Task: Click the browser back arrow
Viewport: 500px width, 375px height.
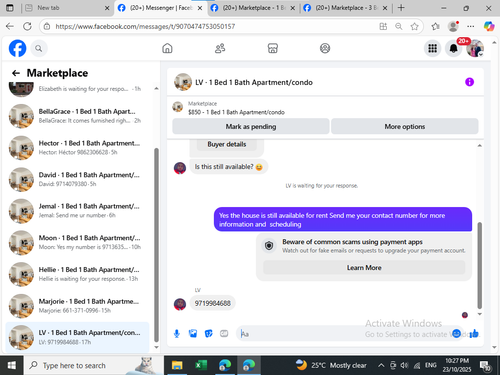Action: click(x=10, y=26)
